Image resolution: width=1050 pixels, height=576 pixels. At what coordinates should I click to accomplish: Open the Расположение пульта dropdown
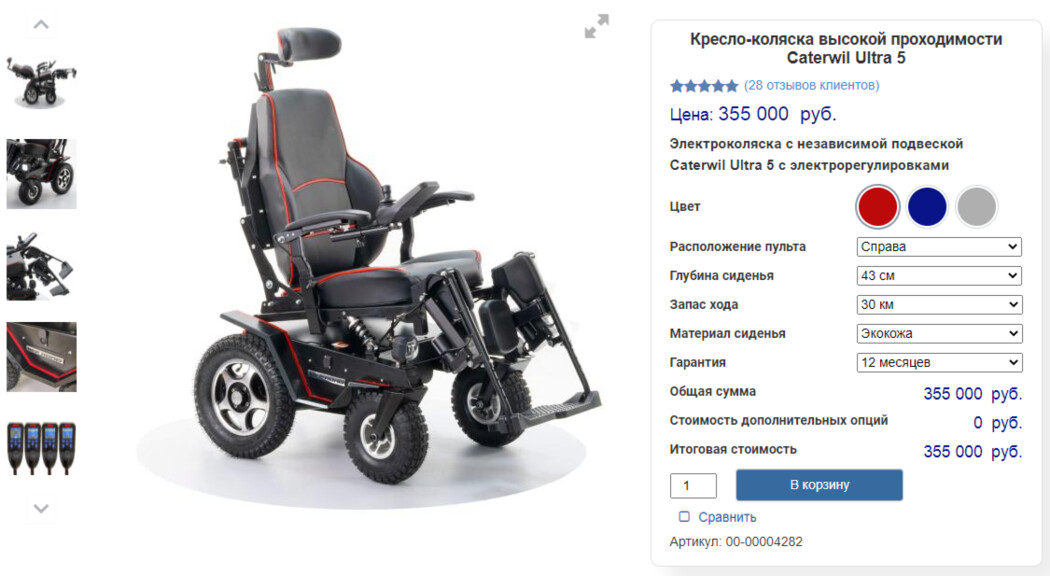(939, 246)
